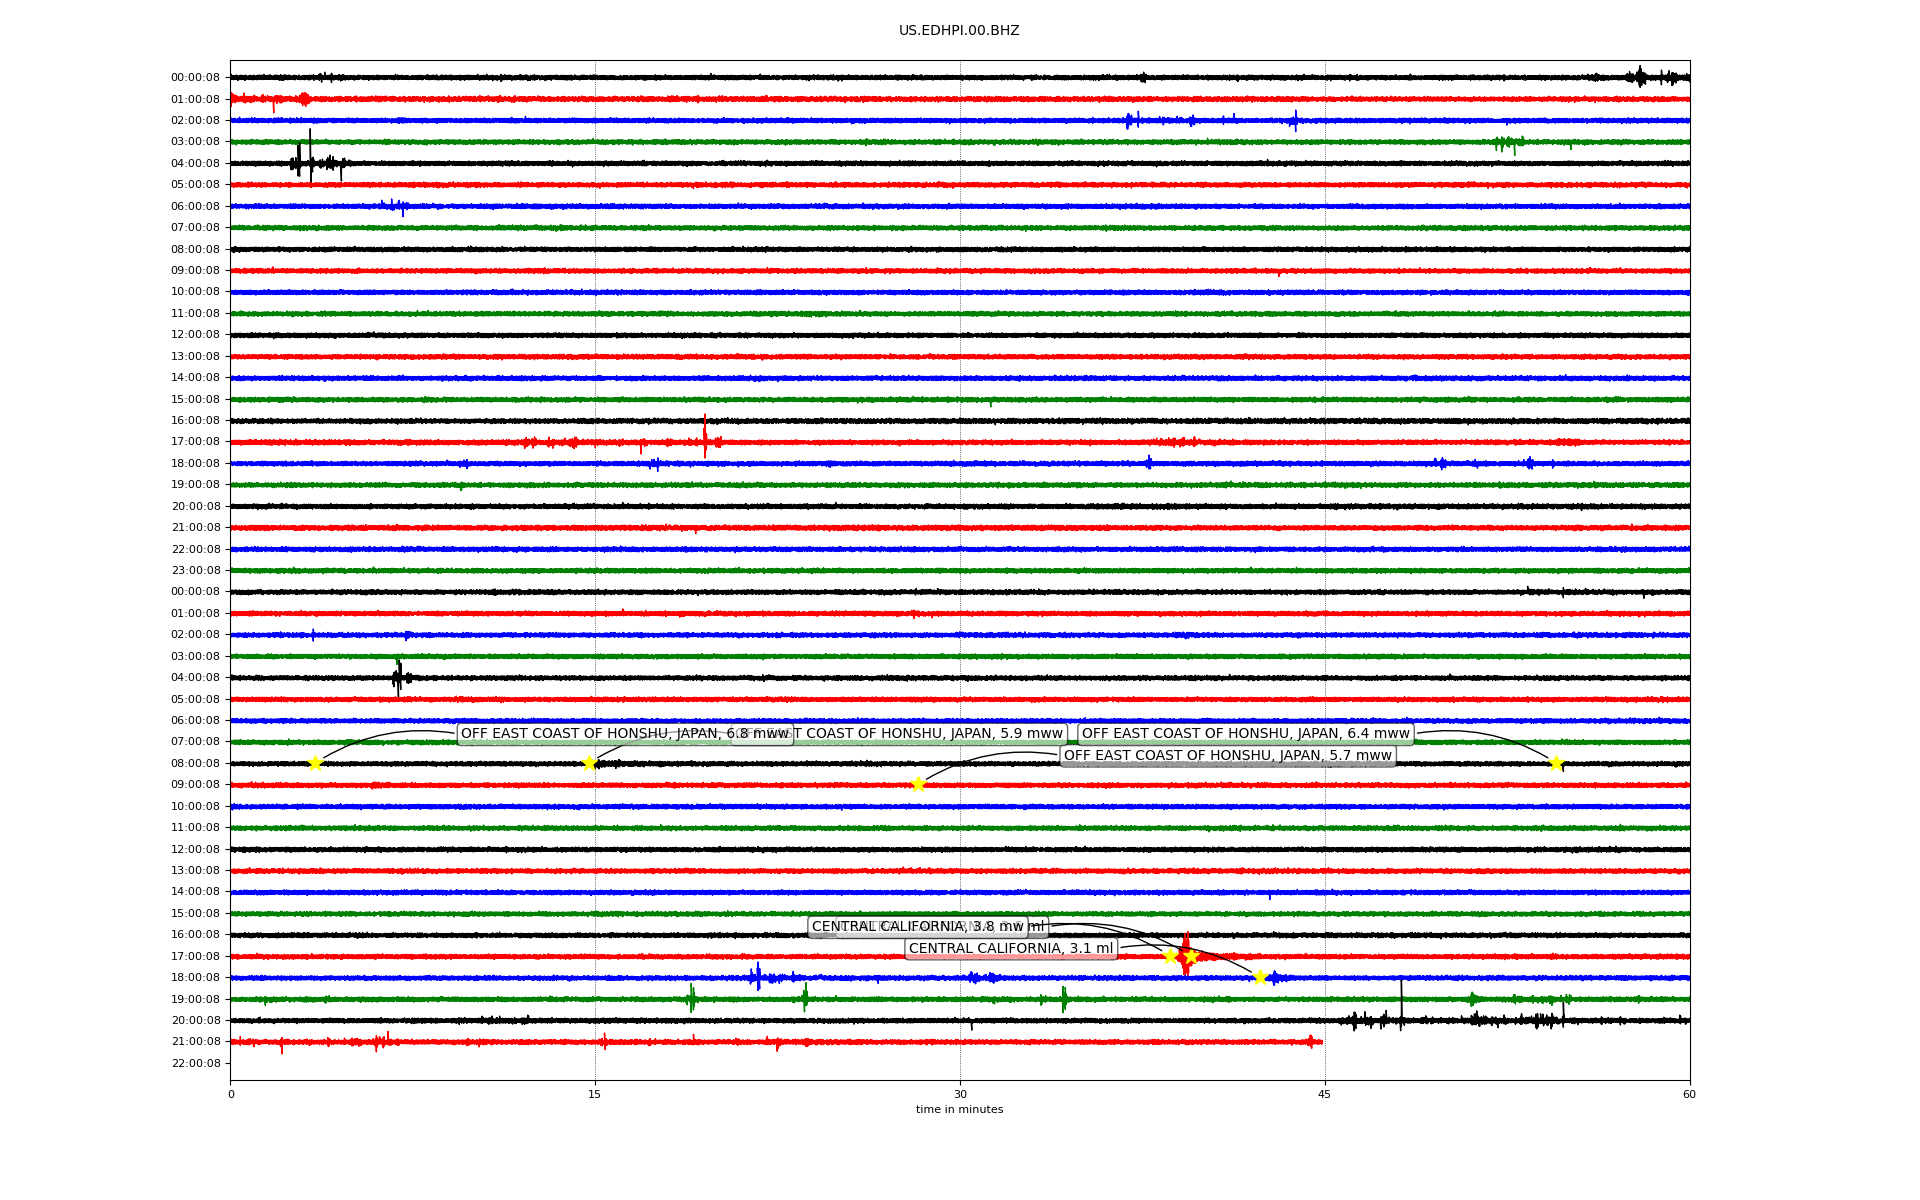Click the Honshu Japan 6.4 mww annotation label

pos(1245,734)
